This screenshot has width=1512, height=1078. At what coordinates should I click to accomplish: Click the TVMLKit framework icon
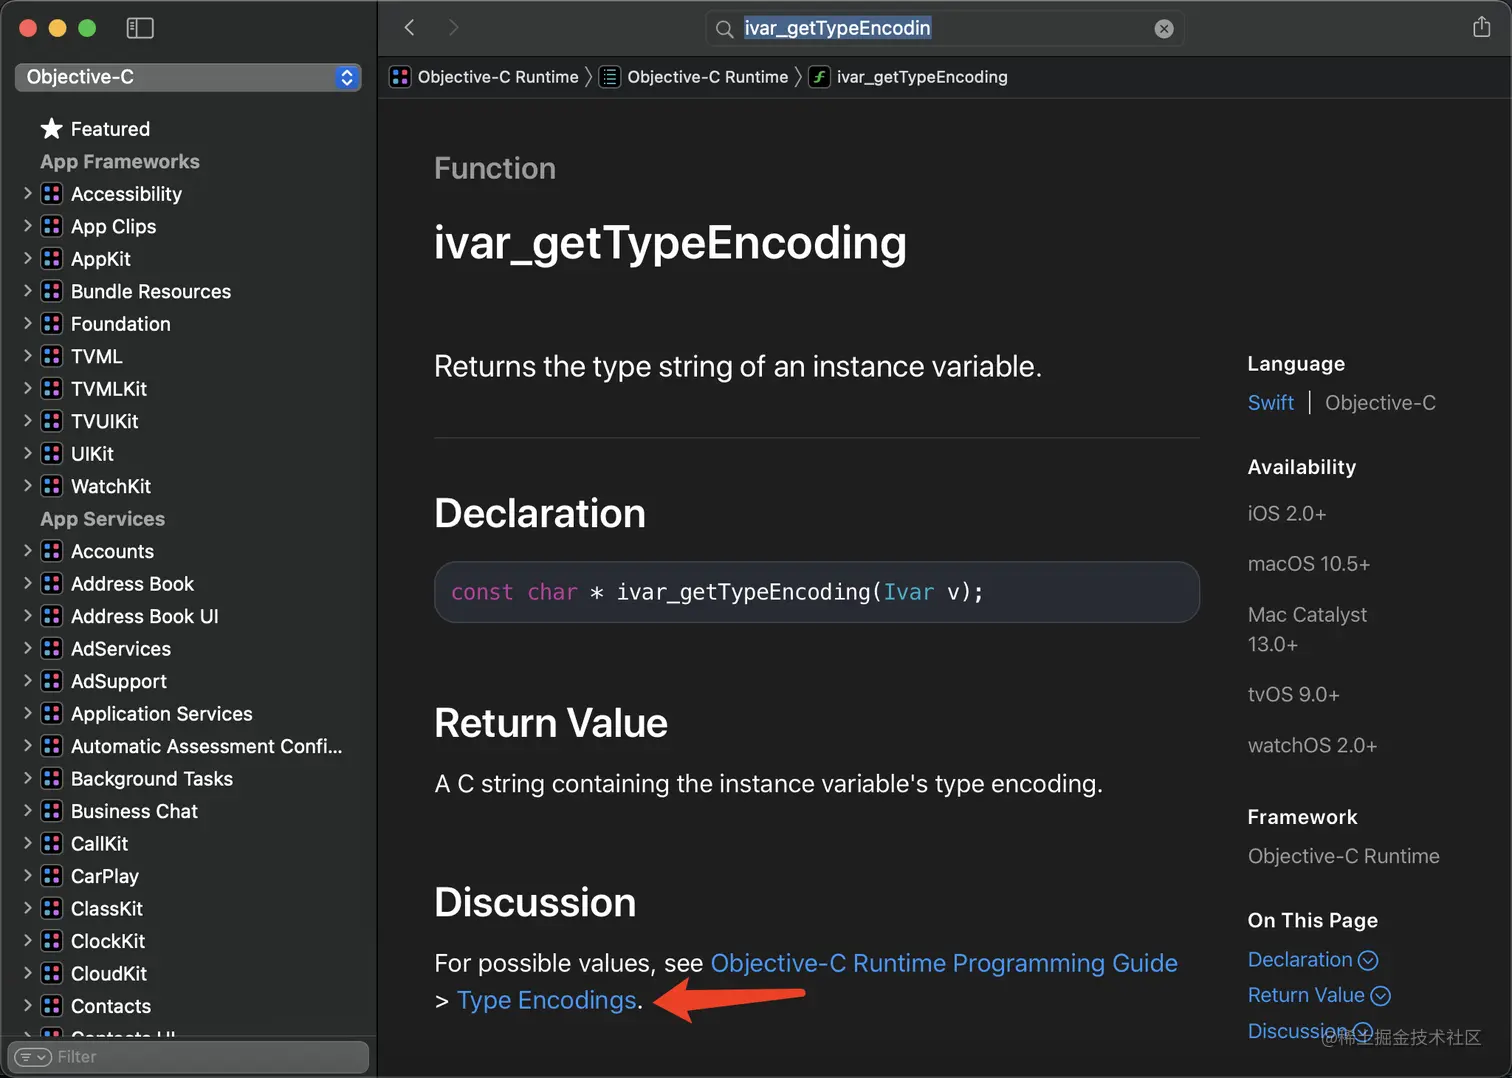tap(52, 389)
